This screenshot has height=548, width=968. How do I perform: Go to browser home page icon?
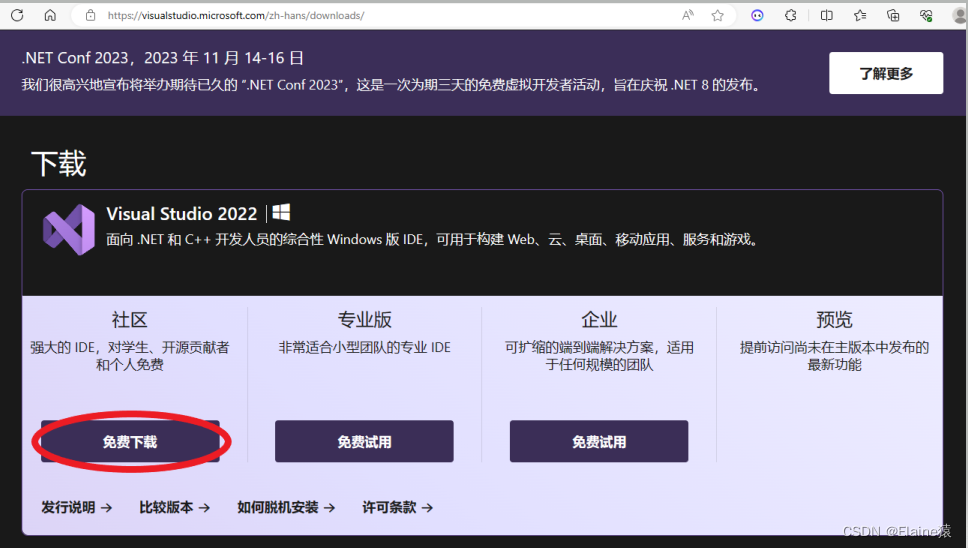click(x=50, y=15)
